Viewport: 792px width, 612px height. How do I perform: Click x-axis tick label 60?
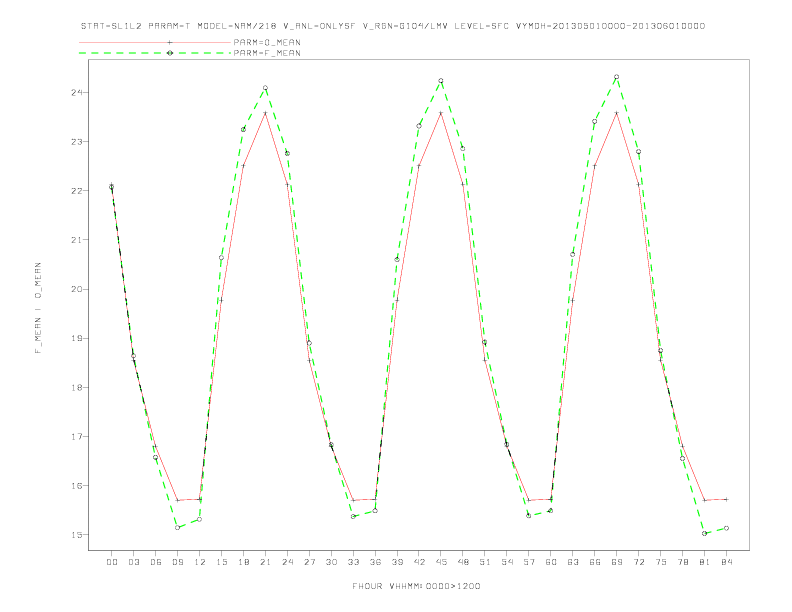point(551,562)
